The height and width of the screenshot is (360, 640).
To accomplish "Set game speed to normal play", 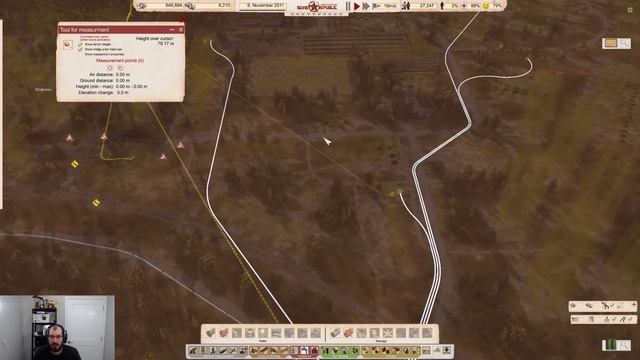I will click(357, 6).
